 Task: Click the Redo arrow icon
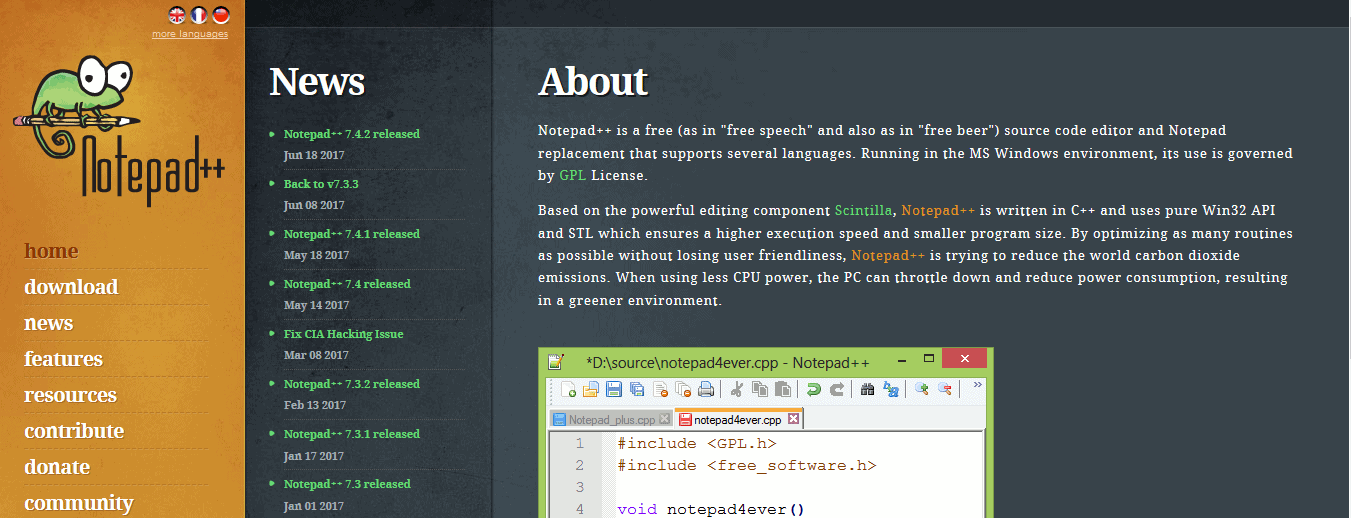tap(837, 389)
